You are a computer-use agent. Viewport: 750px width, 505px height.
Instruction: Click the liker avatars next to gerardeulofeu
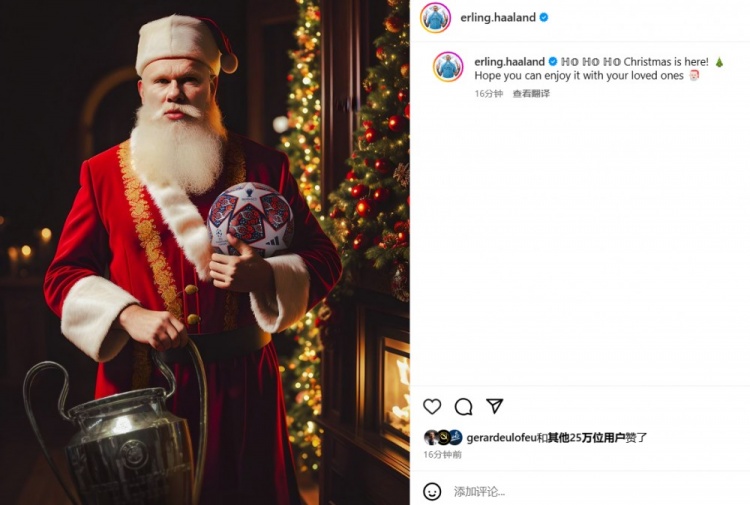pos(442,437)
